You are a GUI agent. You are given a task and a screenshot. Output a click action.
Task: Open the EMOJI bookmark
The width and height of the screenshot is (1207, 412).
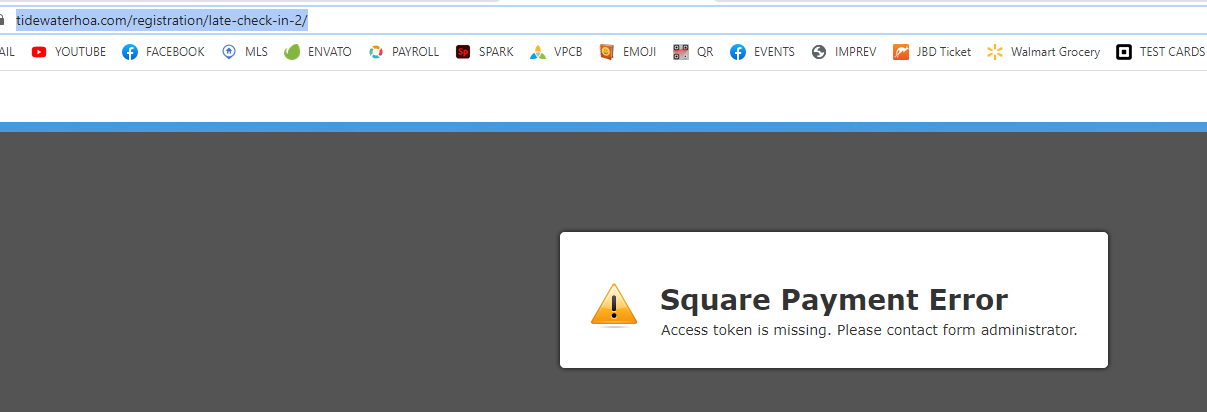coord(628,52)
